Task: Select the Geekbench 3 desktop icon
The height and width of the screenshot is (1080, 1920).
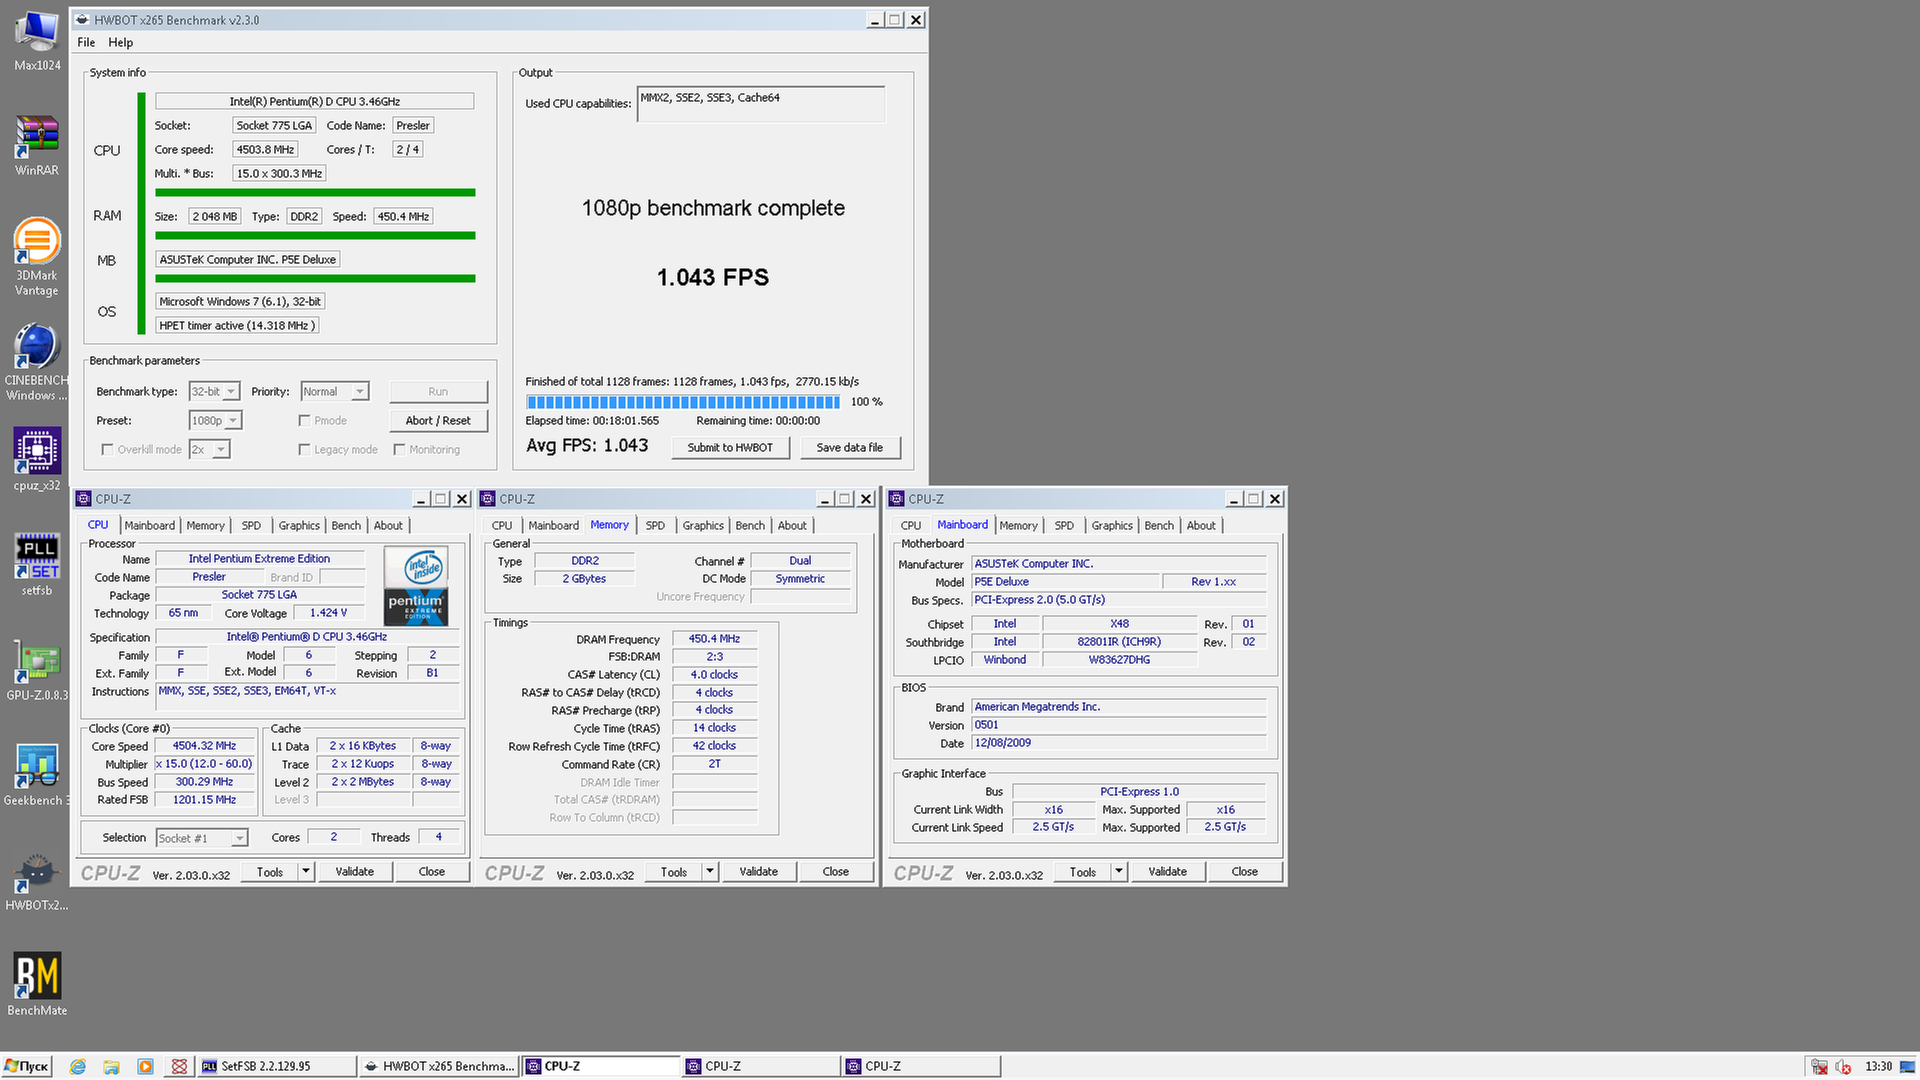Action: 37,775
